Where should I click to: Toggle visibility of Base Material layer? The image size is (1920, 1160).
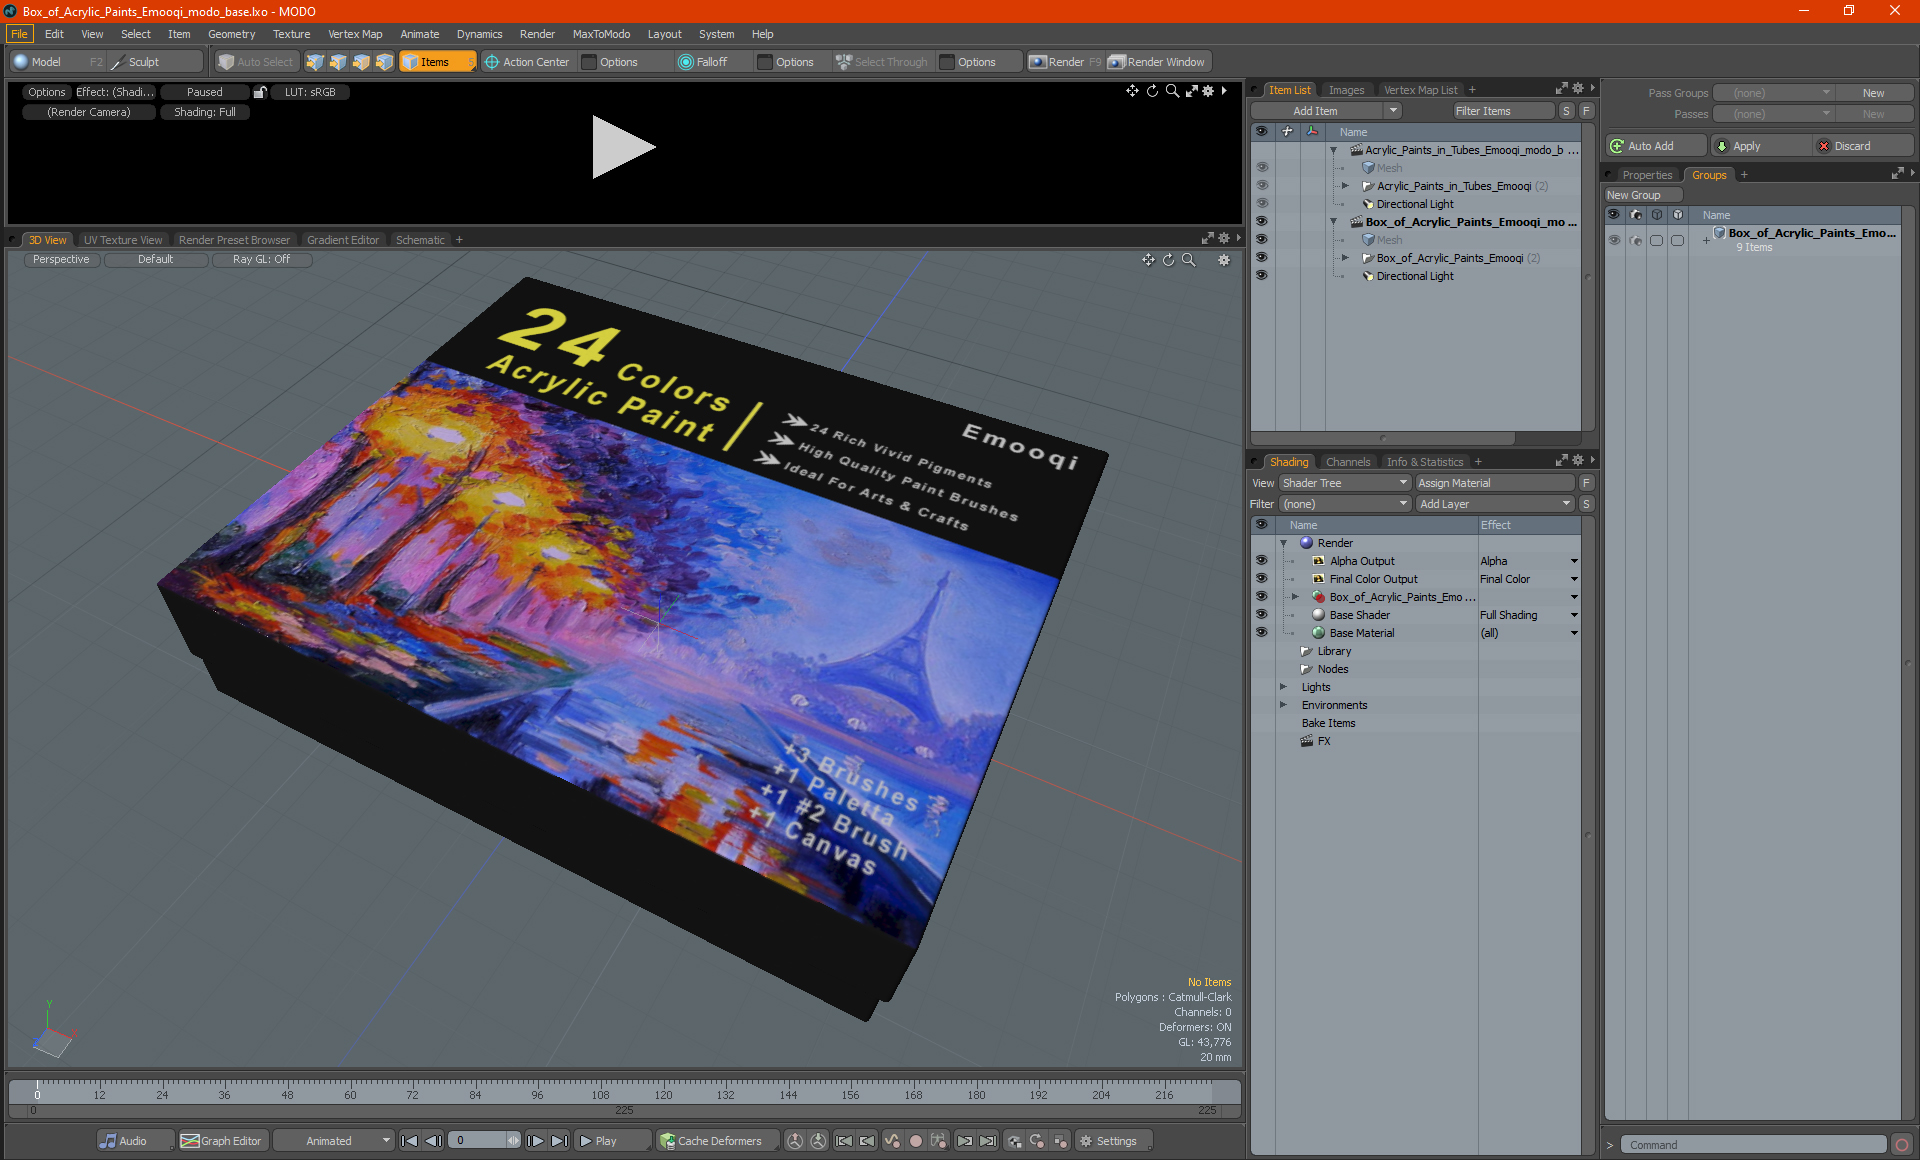click(1261, 633)
